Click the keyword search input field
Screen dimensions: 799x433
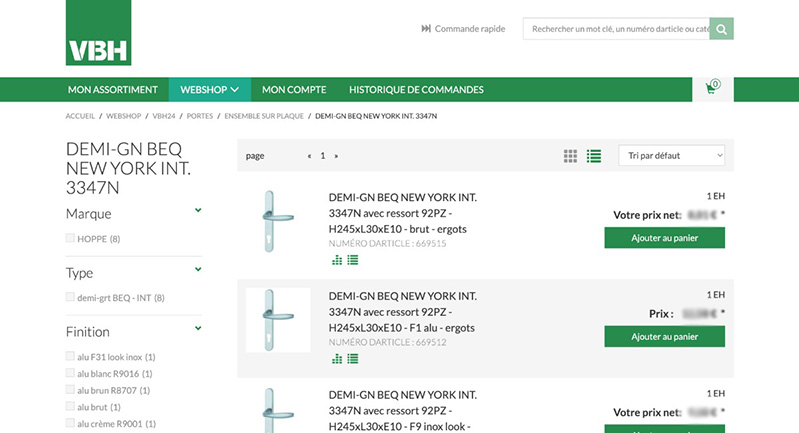[616, 29]
